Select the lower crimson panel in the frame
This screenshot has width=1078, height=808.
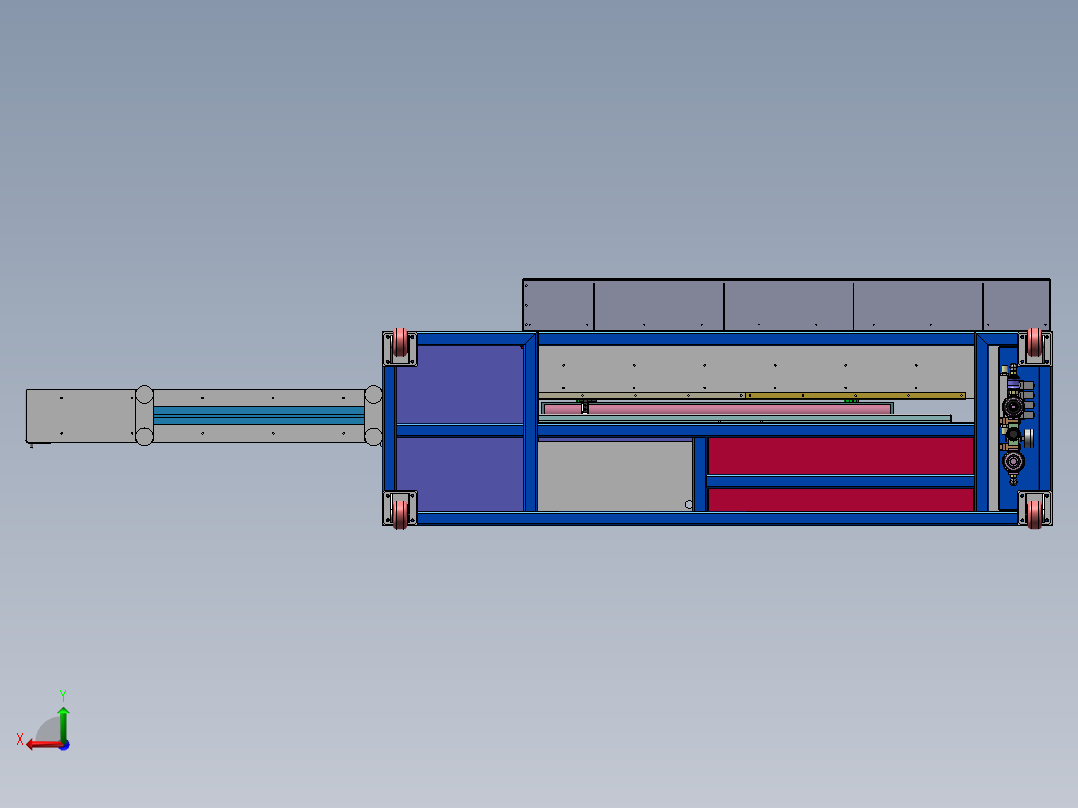(x=840, y=499)
